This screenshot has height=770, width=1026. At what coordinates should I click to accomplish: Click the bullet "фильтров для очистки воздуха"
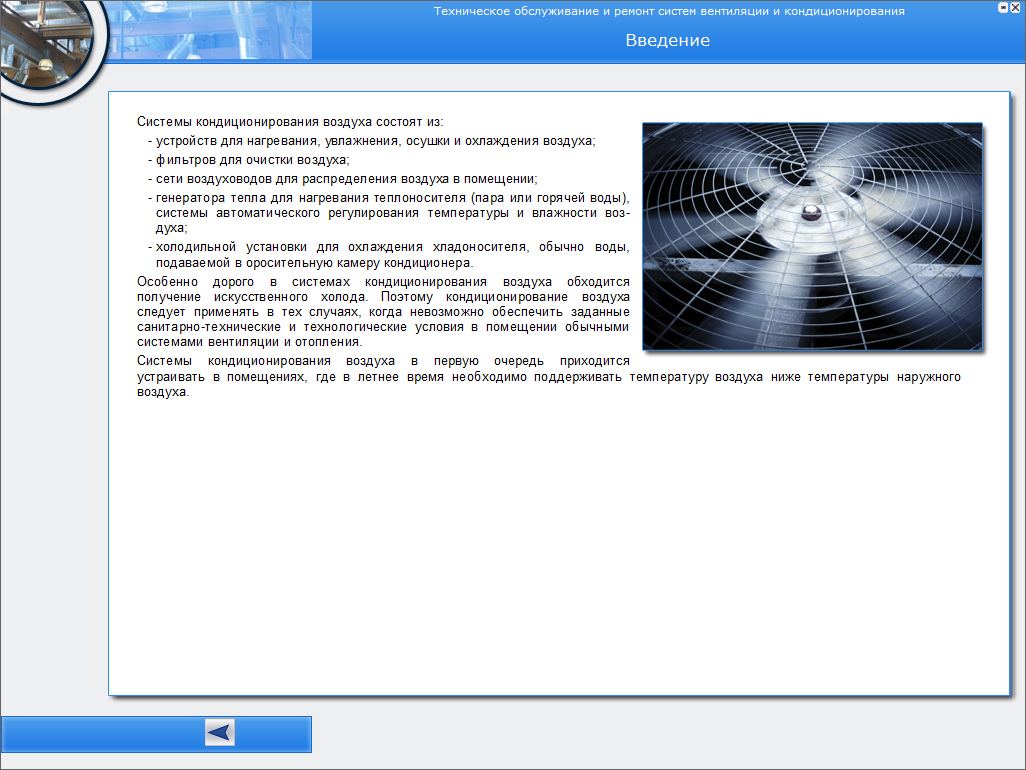pyautogui.click(x=252, y=160)
